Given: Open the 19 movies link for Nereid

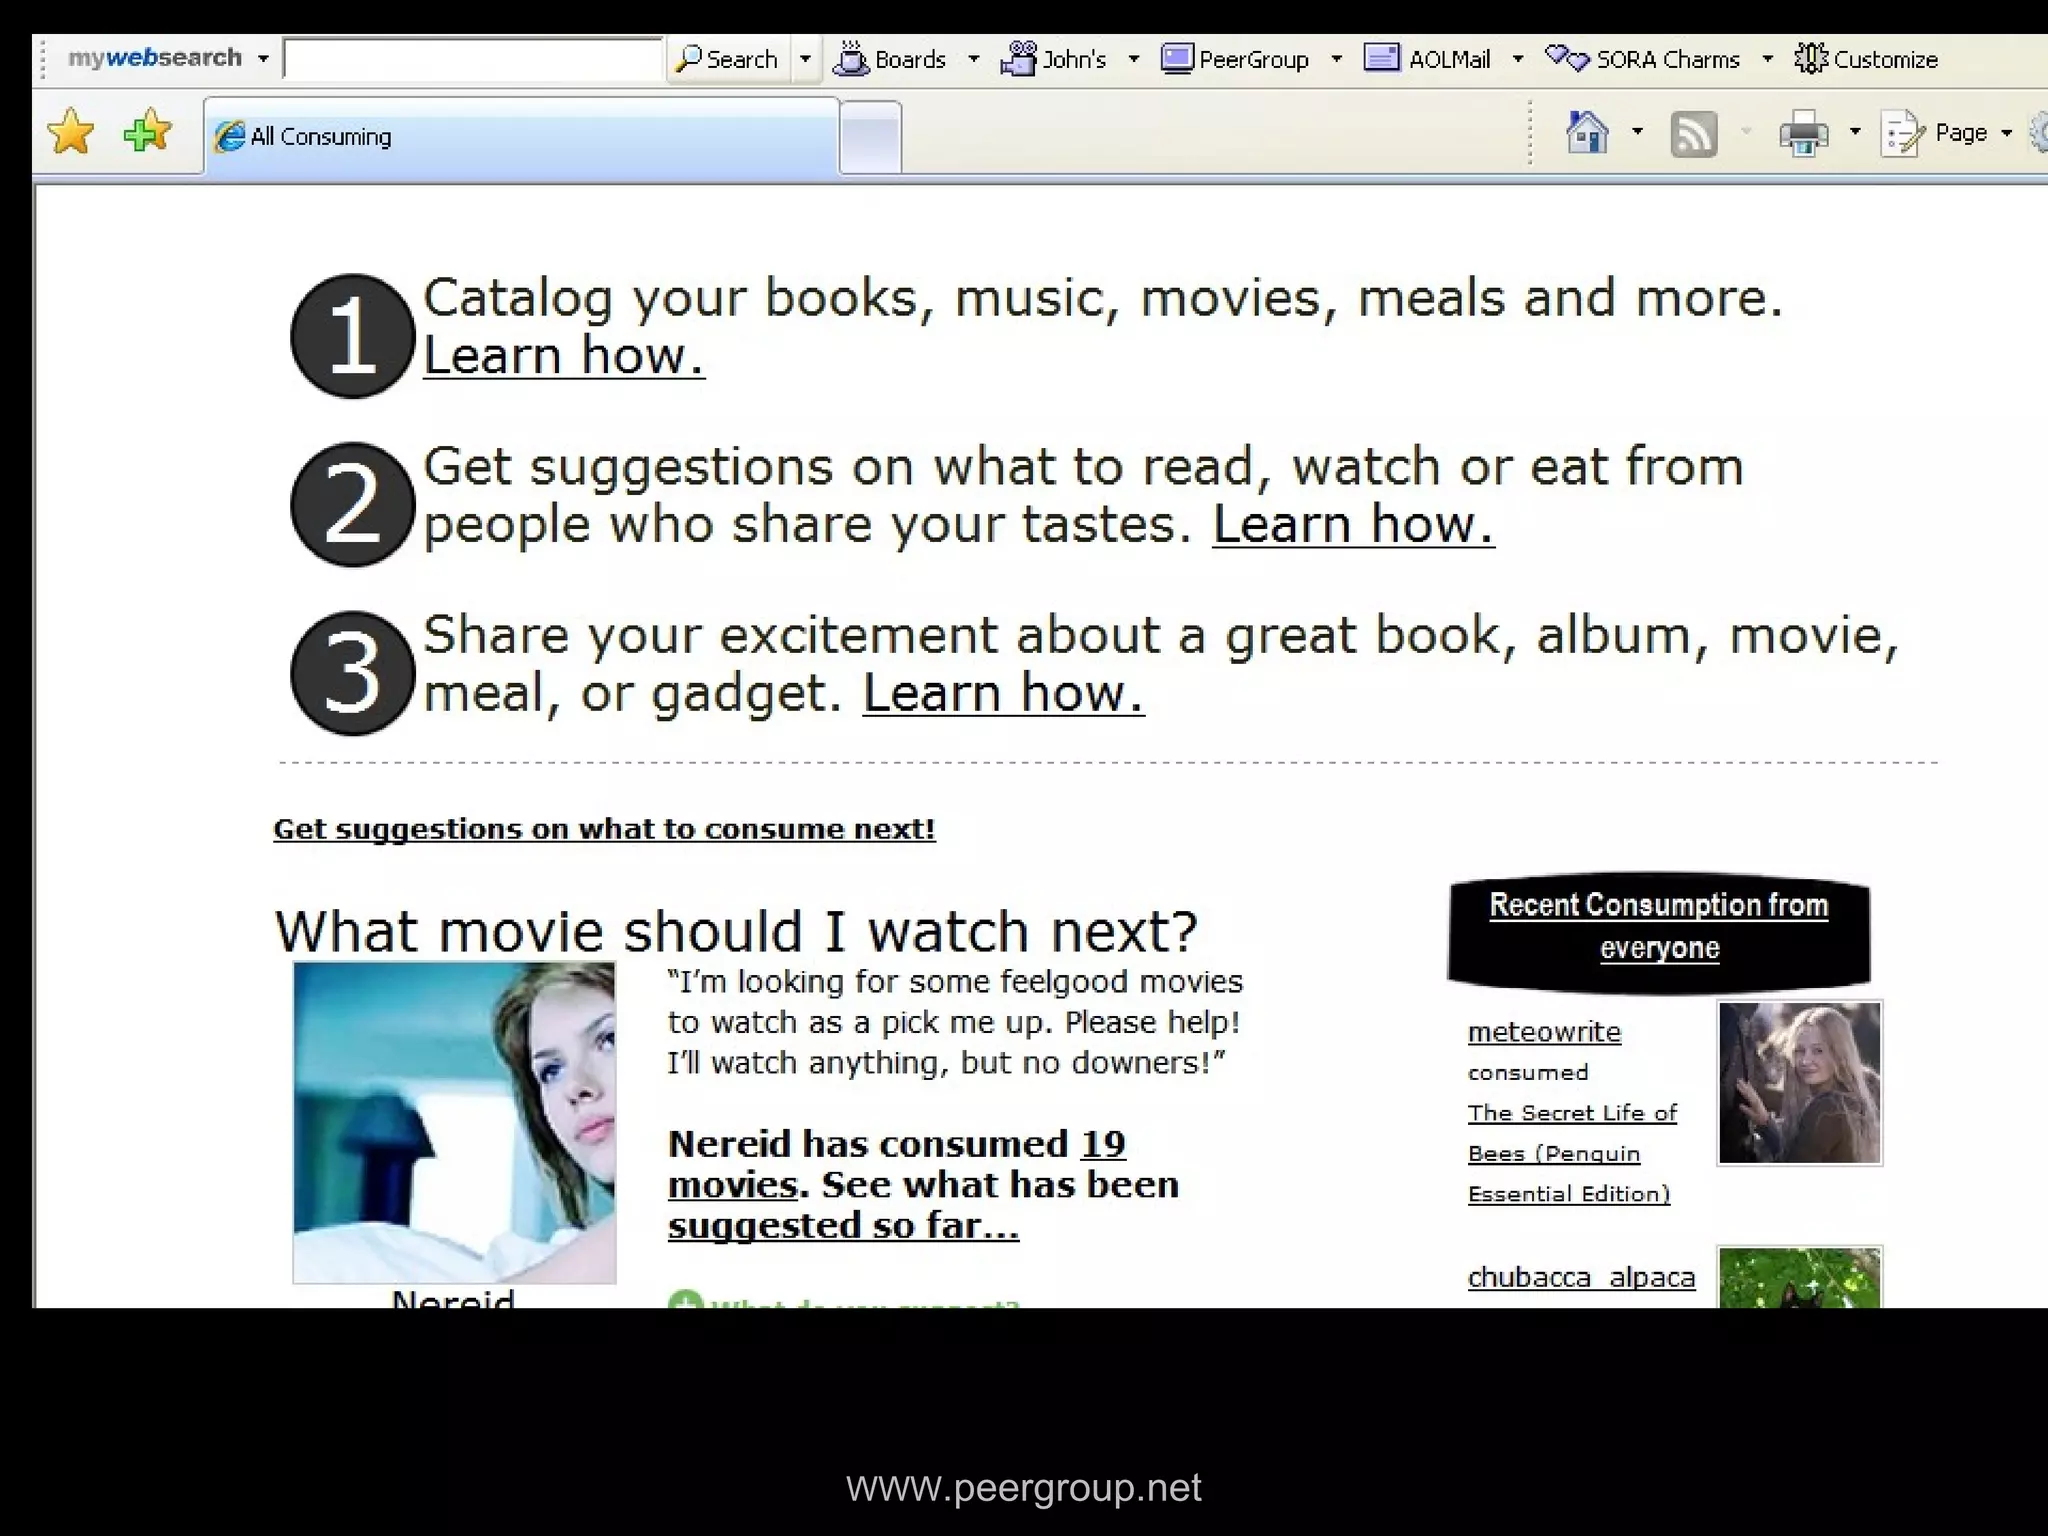Looking at the screenshot, I should [x=897, y=1164].
